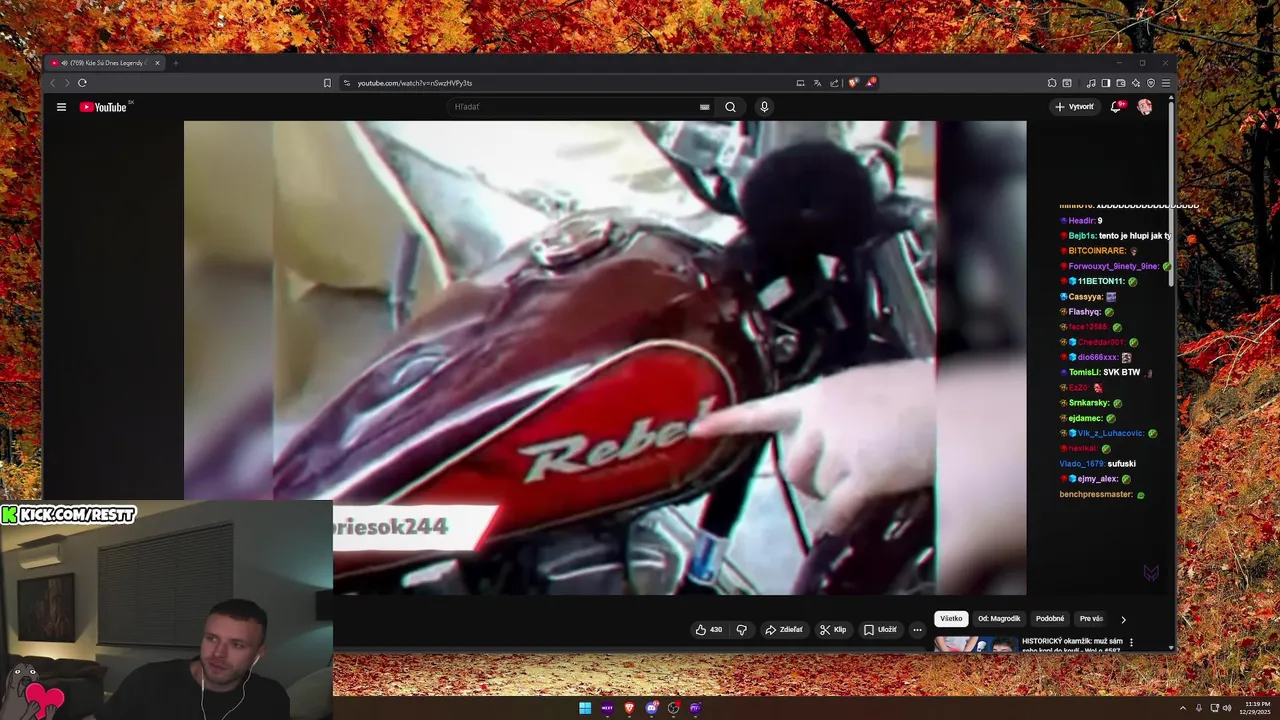This screenshot has height=720, width=1280.
Task: Open the Brave Shields lion icon
Action: [853, 83]
